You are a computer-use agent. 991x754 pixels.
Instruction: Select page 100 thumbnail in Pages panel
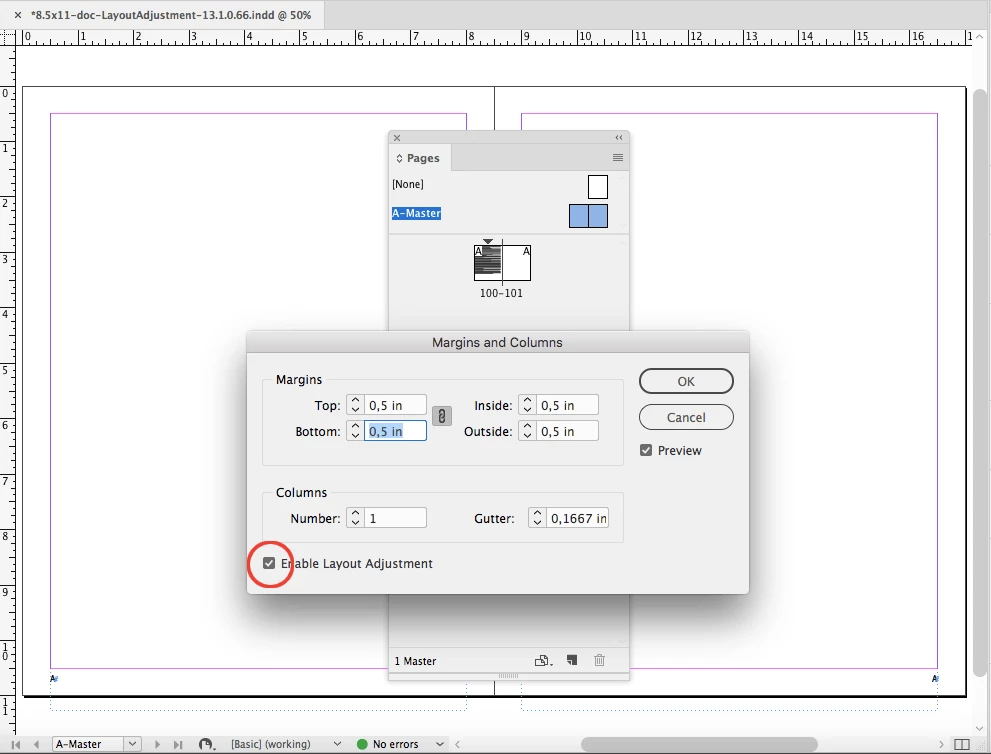[x=488, y=262]
